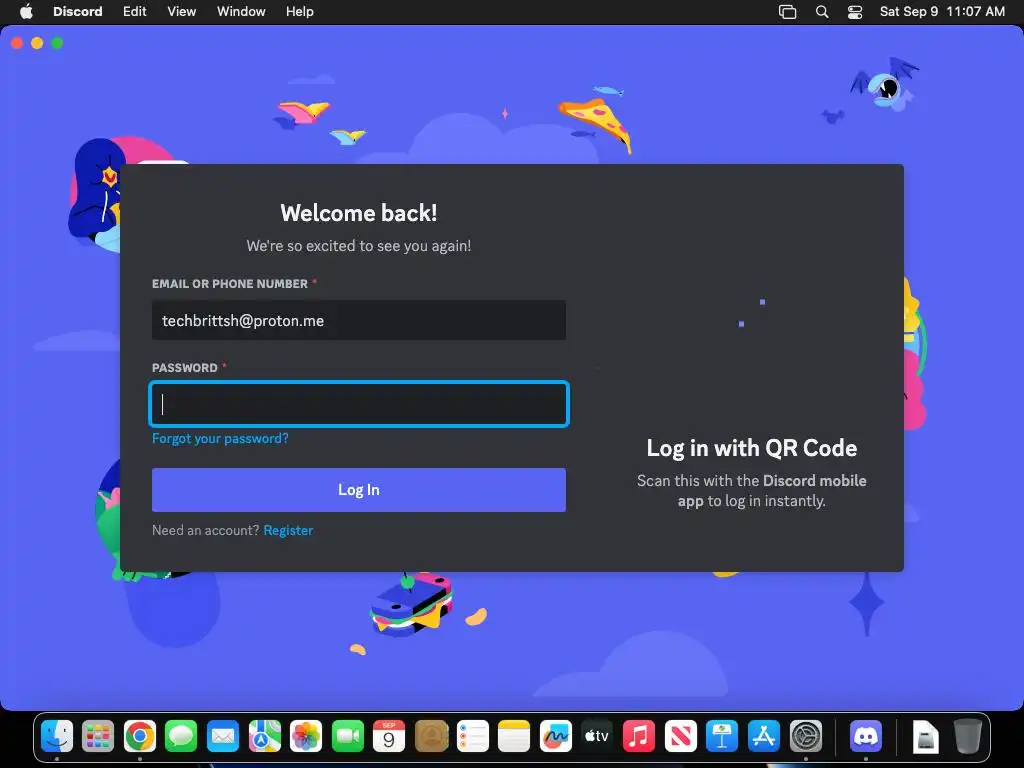Open Mail app in the dock
The height and width of the screenshot is (768, 1024).
click(223, 736)
